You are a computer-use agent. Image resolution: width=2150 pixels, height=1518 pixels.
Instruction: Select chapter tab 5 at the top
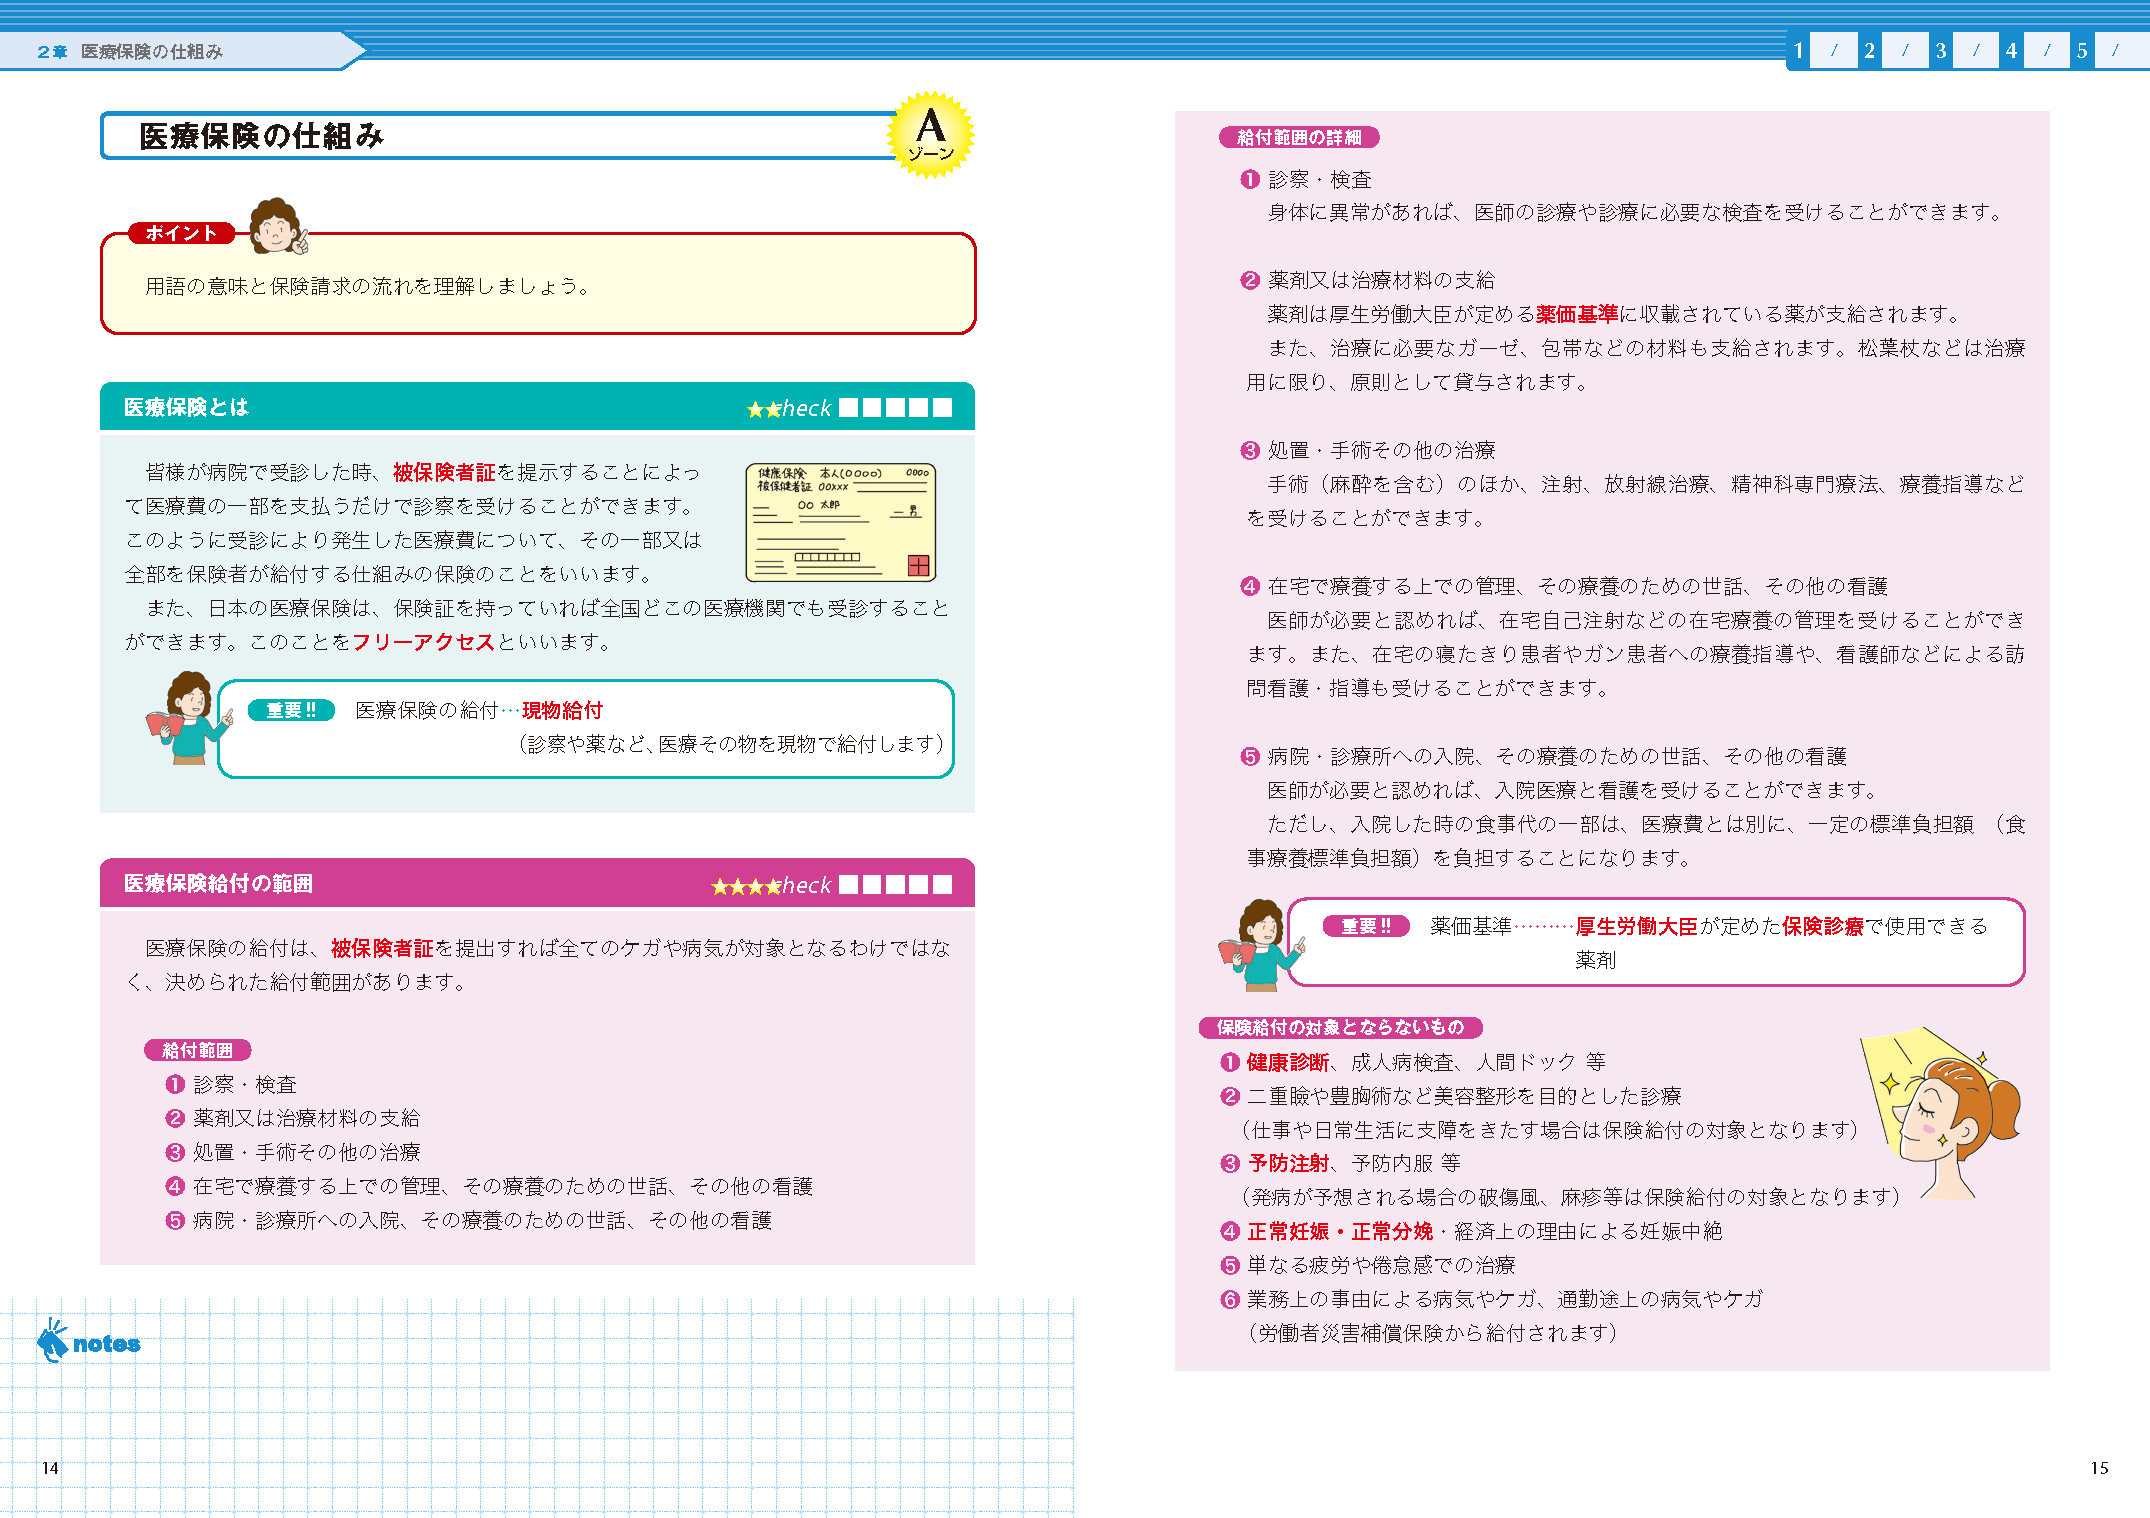tap(2082, 50)
